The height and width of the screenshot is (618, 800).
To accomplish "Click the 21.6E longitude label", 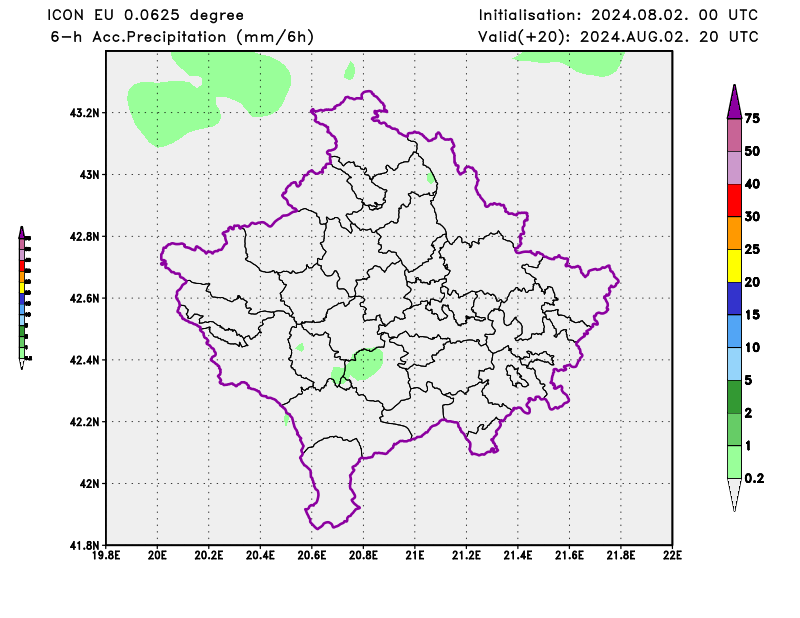I will tap(569, 555).
